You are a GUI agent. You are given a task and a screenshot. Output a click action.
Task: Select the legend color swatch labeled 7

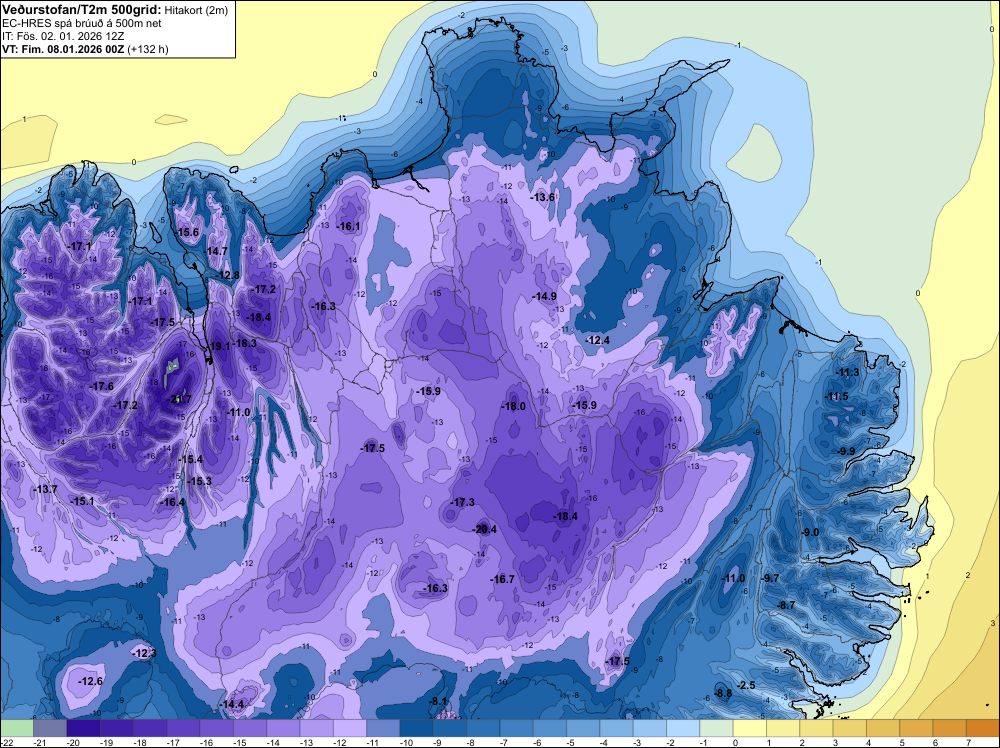click(983, 728)
